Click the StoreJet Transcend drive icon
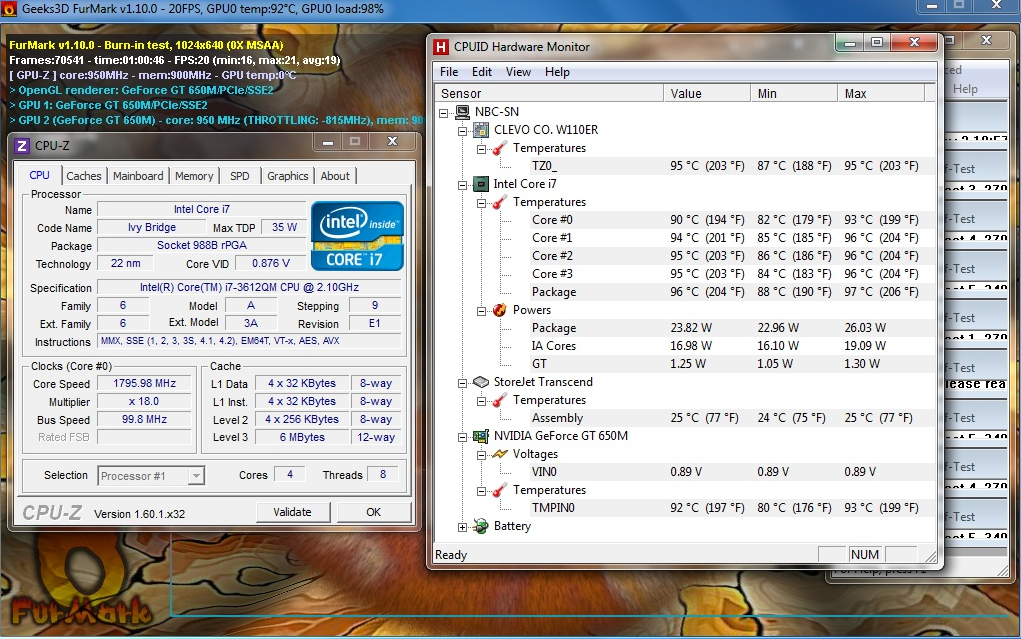Screen dimensions: 1021x639 481,382
